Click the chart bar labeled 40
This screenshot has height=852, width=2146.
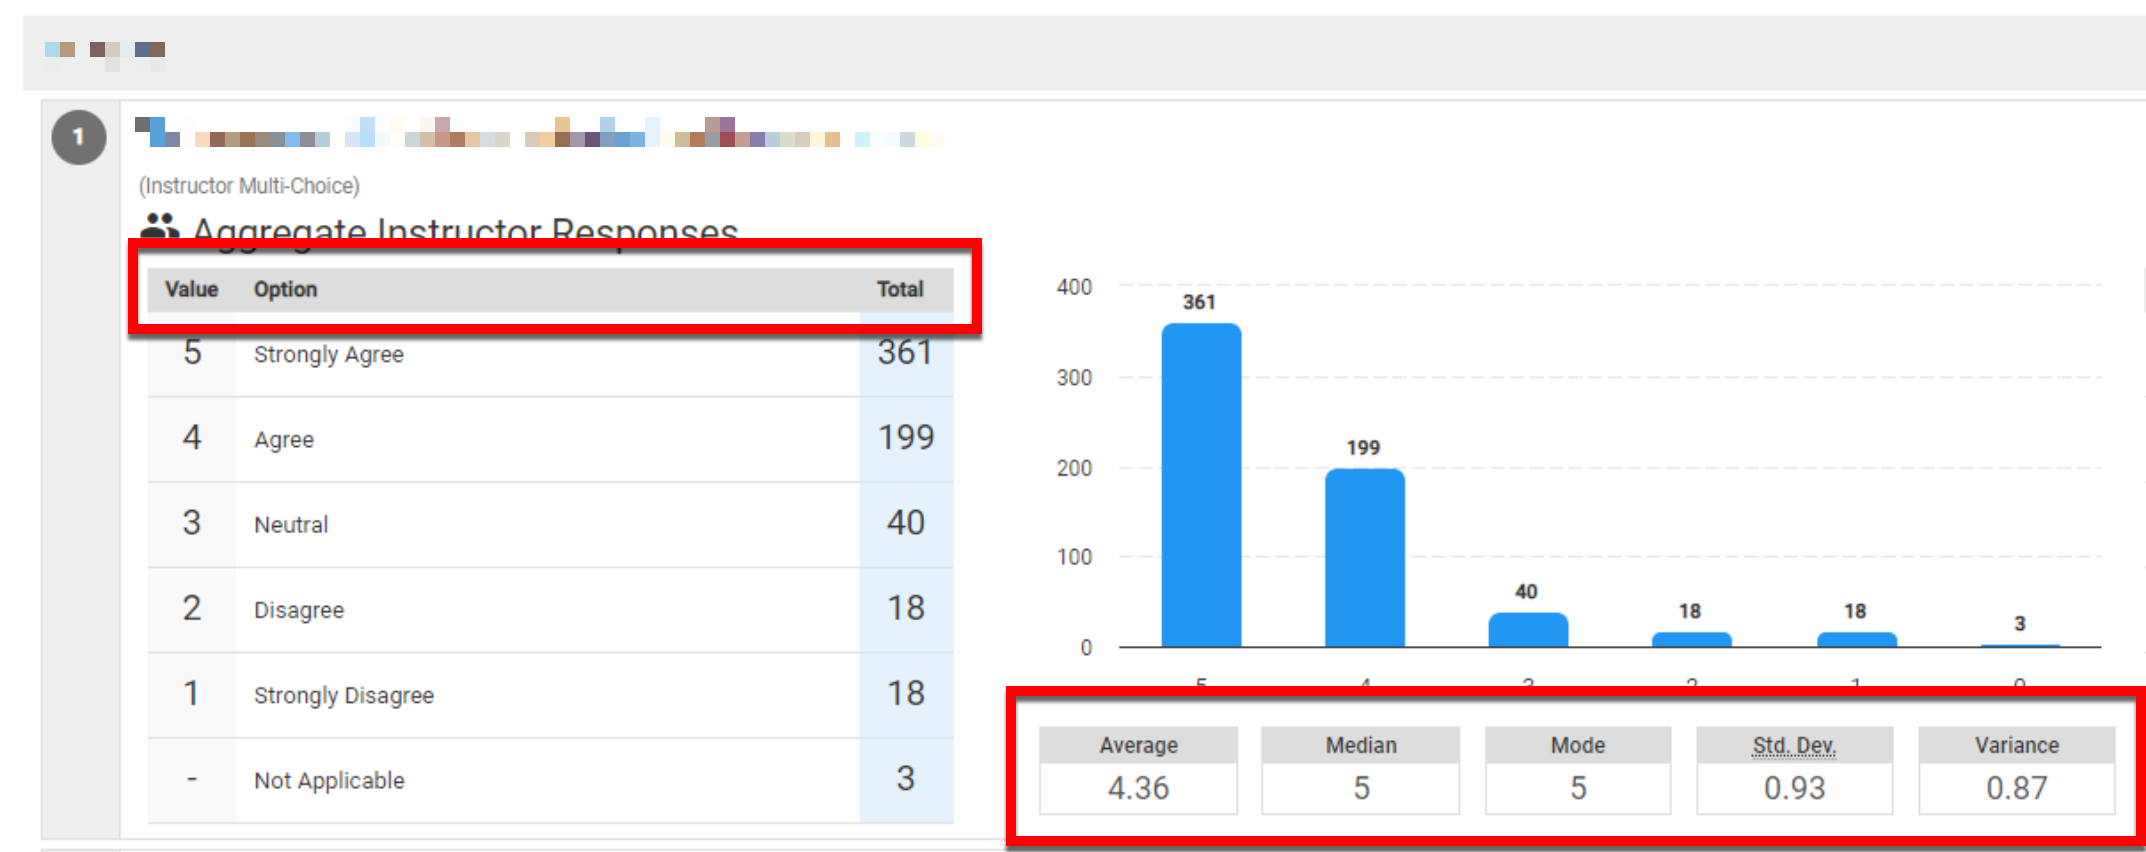tap(1527, 630)
